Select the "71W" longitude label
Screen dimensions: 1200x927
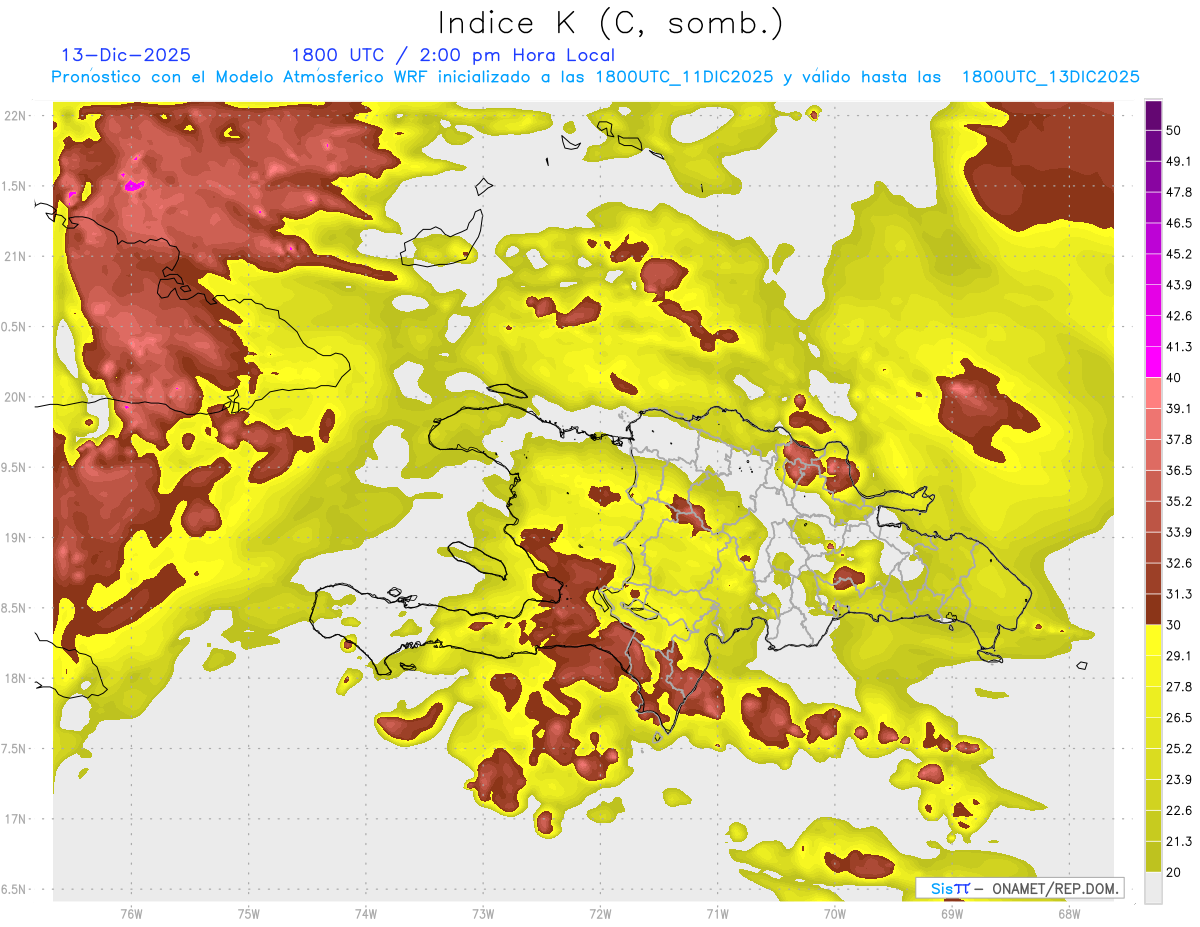coord(717,913)
